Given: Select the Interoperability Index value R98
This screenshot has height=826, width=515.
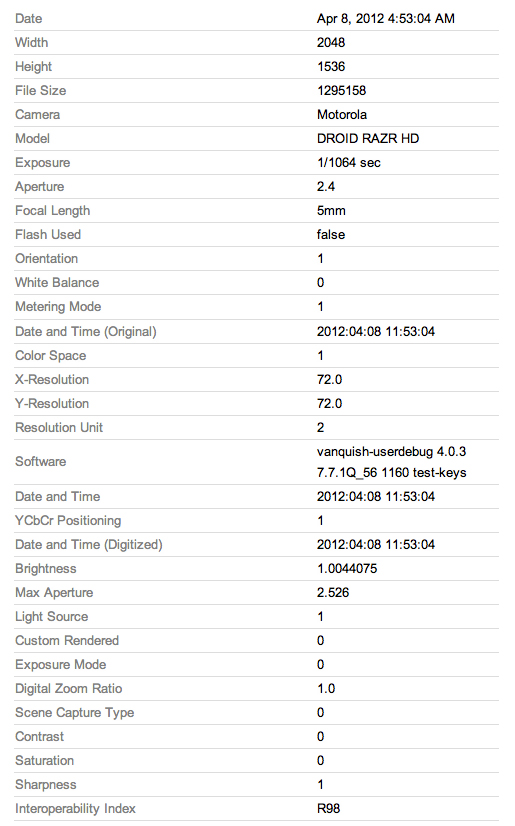Looking at the screenshot, I should click(x=329, y=809).
